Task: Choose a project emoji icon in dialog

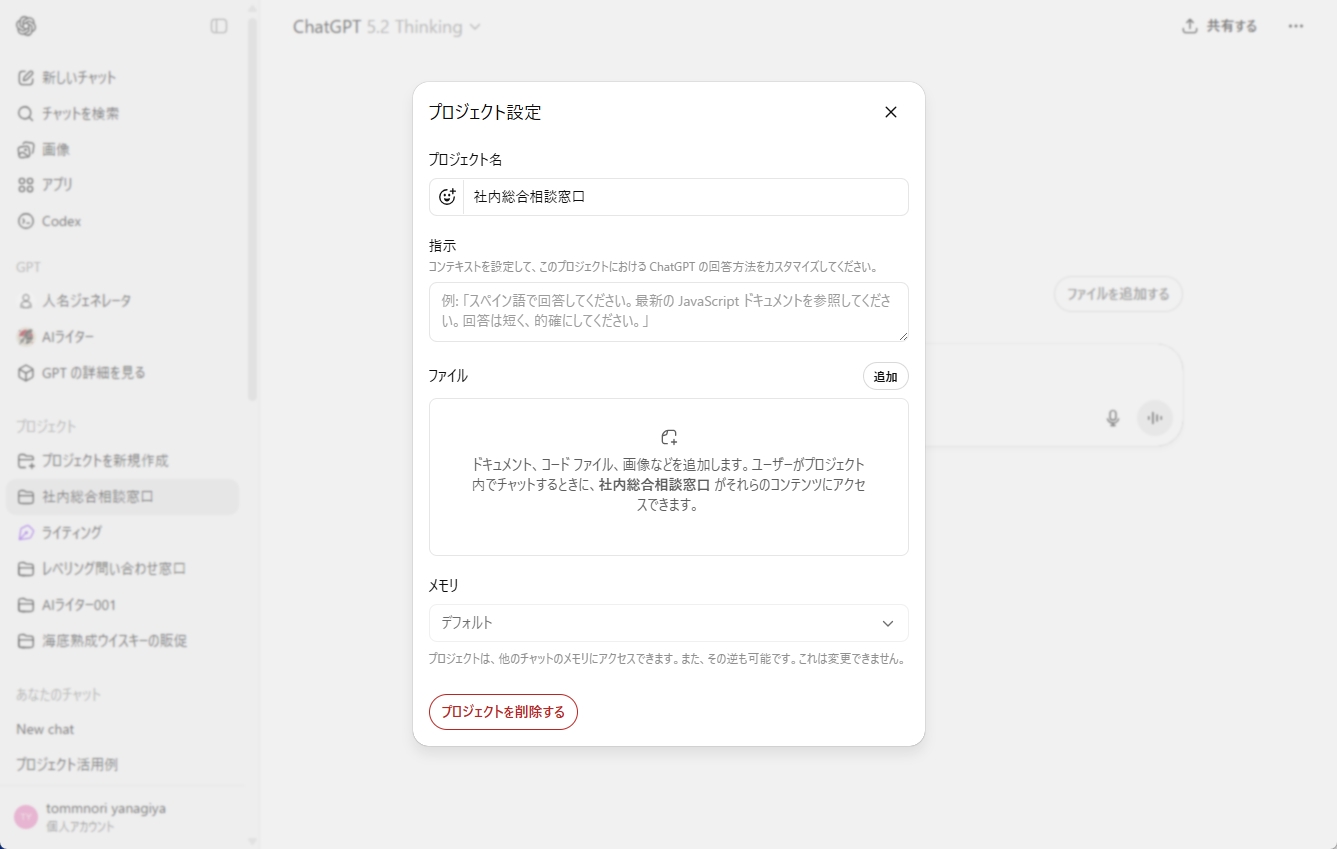Action: pyautogui.click(x=447, y=197)
